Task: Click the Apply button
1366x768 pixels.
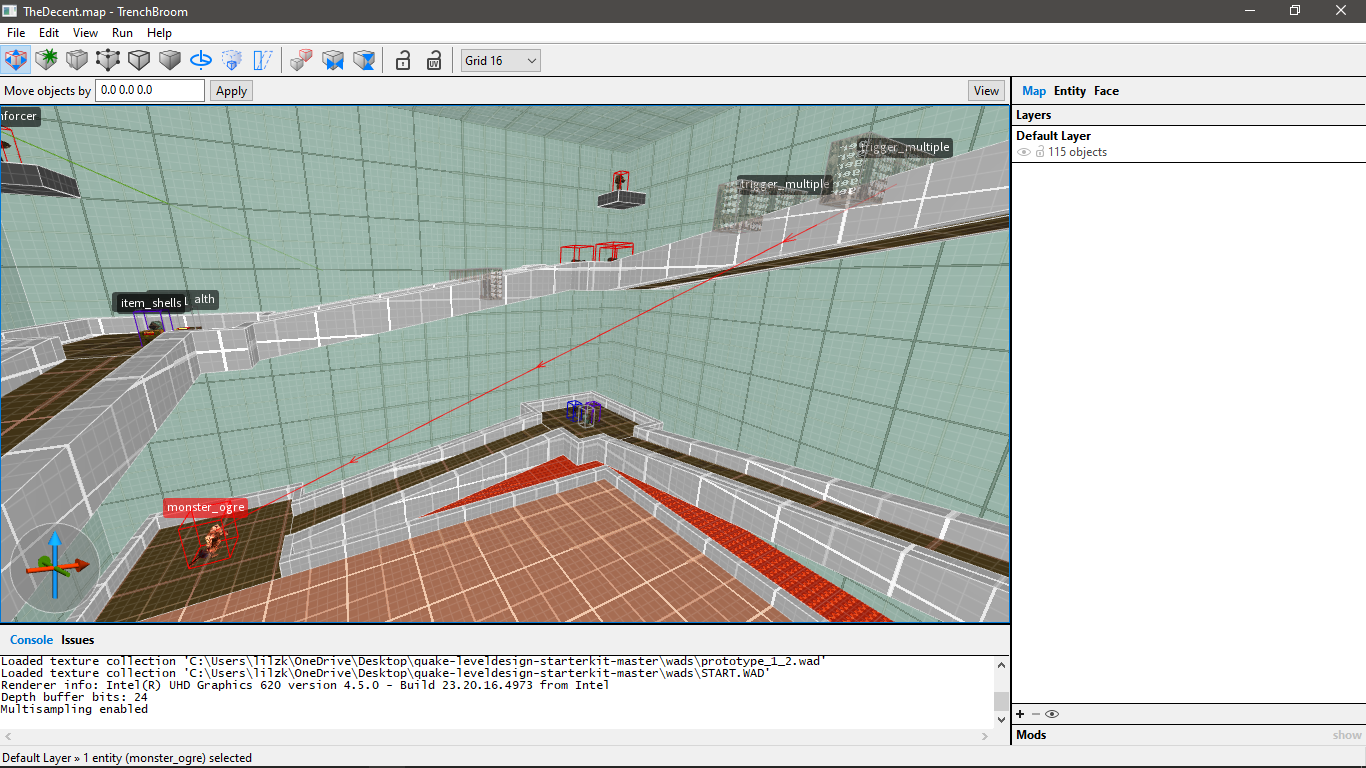Action: pyautogui.click(x=231, y=91)
